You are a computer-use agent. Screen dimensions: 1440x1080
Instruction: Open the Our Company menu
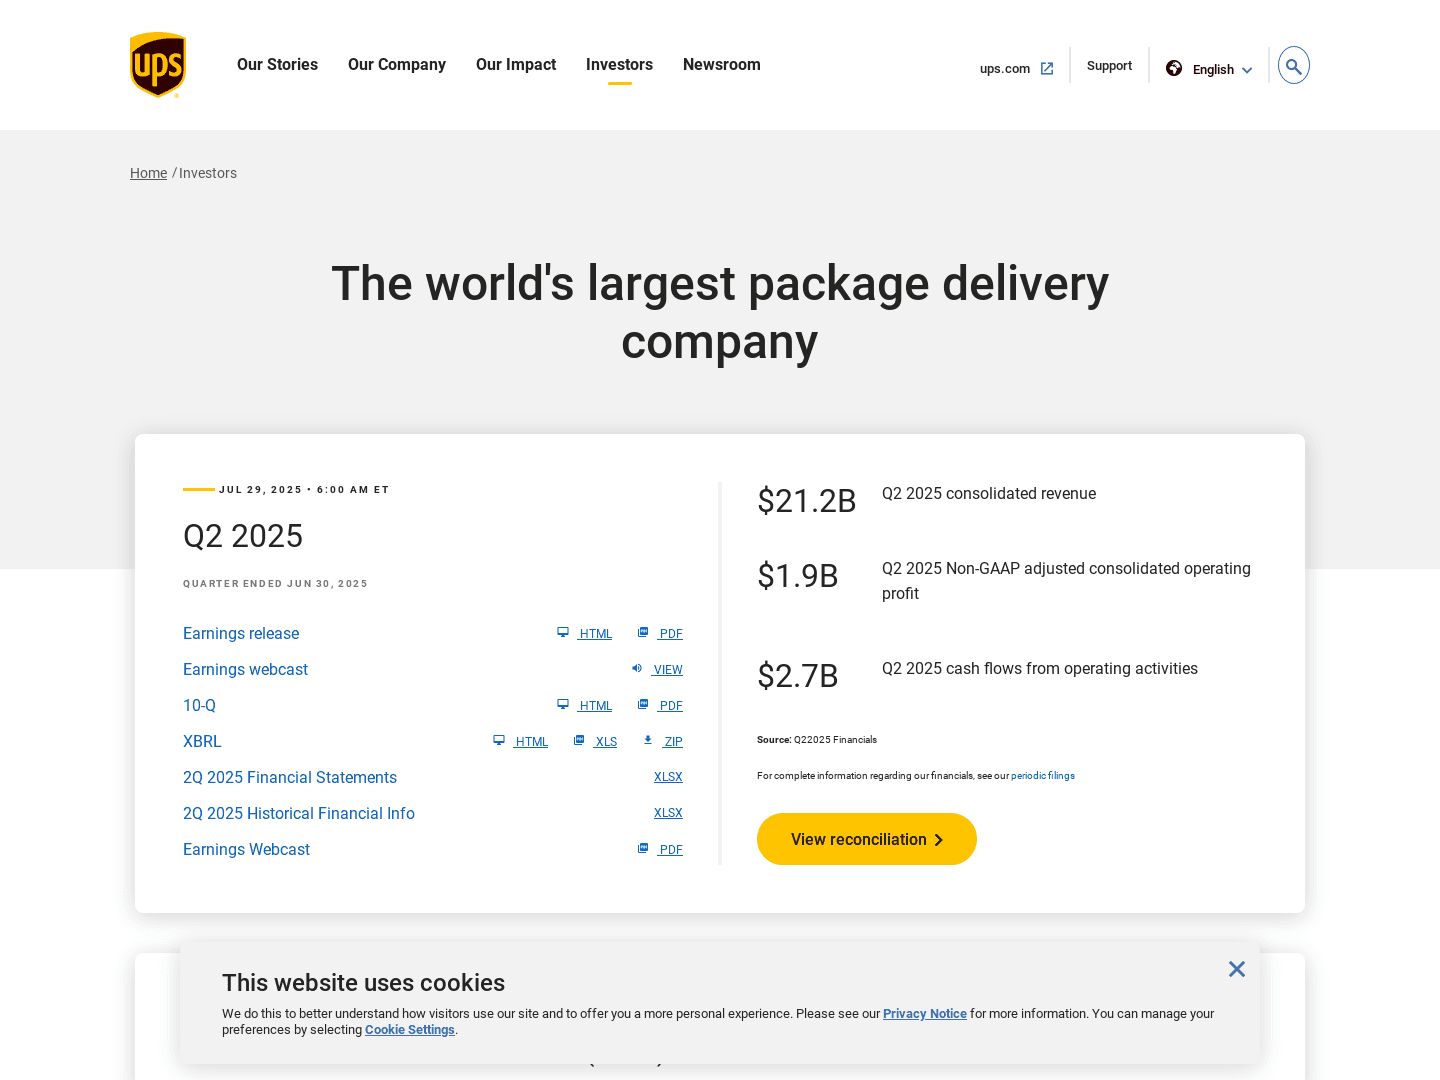click(397, 65)
